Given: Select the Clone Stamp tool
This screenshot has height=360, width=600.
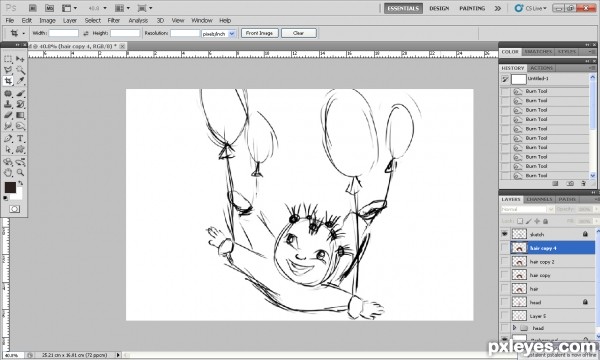Looking at the screenshot, I should click(8, 104).
